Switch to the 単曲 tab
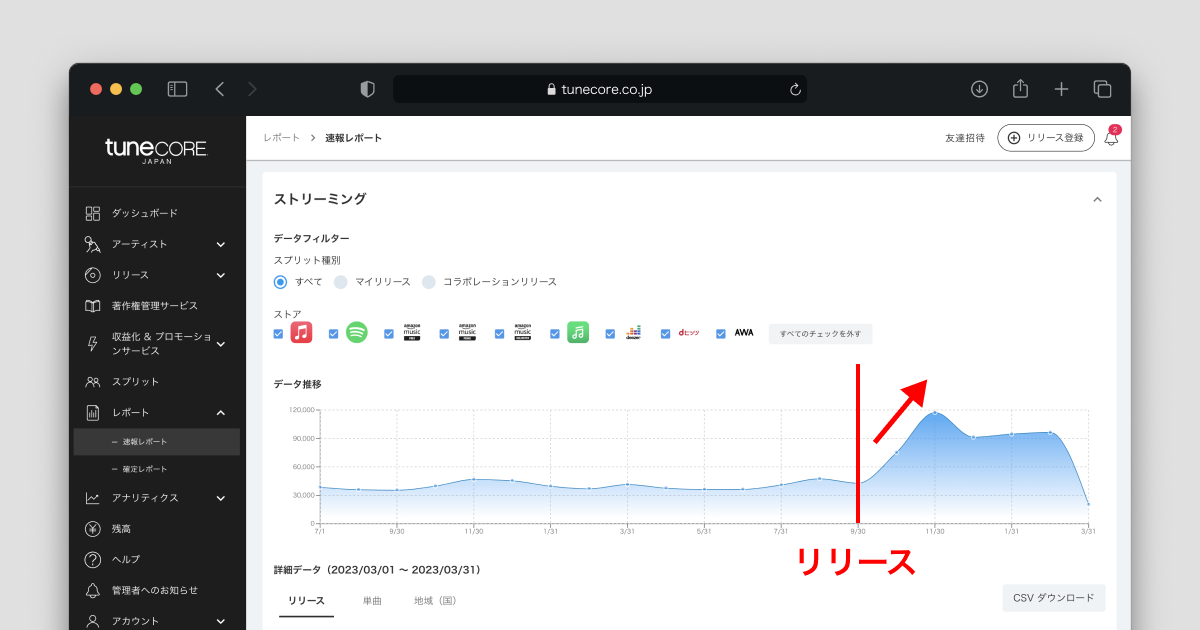This screenshot has width=1200, height=630. tap(372, 601)
